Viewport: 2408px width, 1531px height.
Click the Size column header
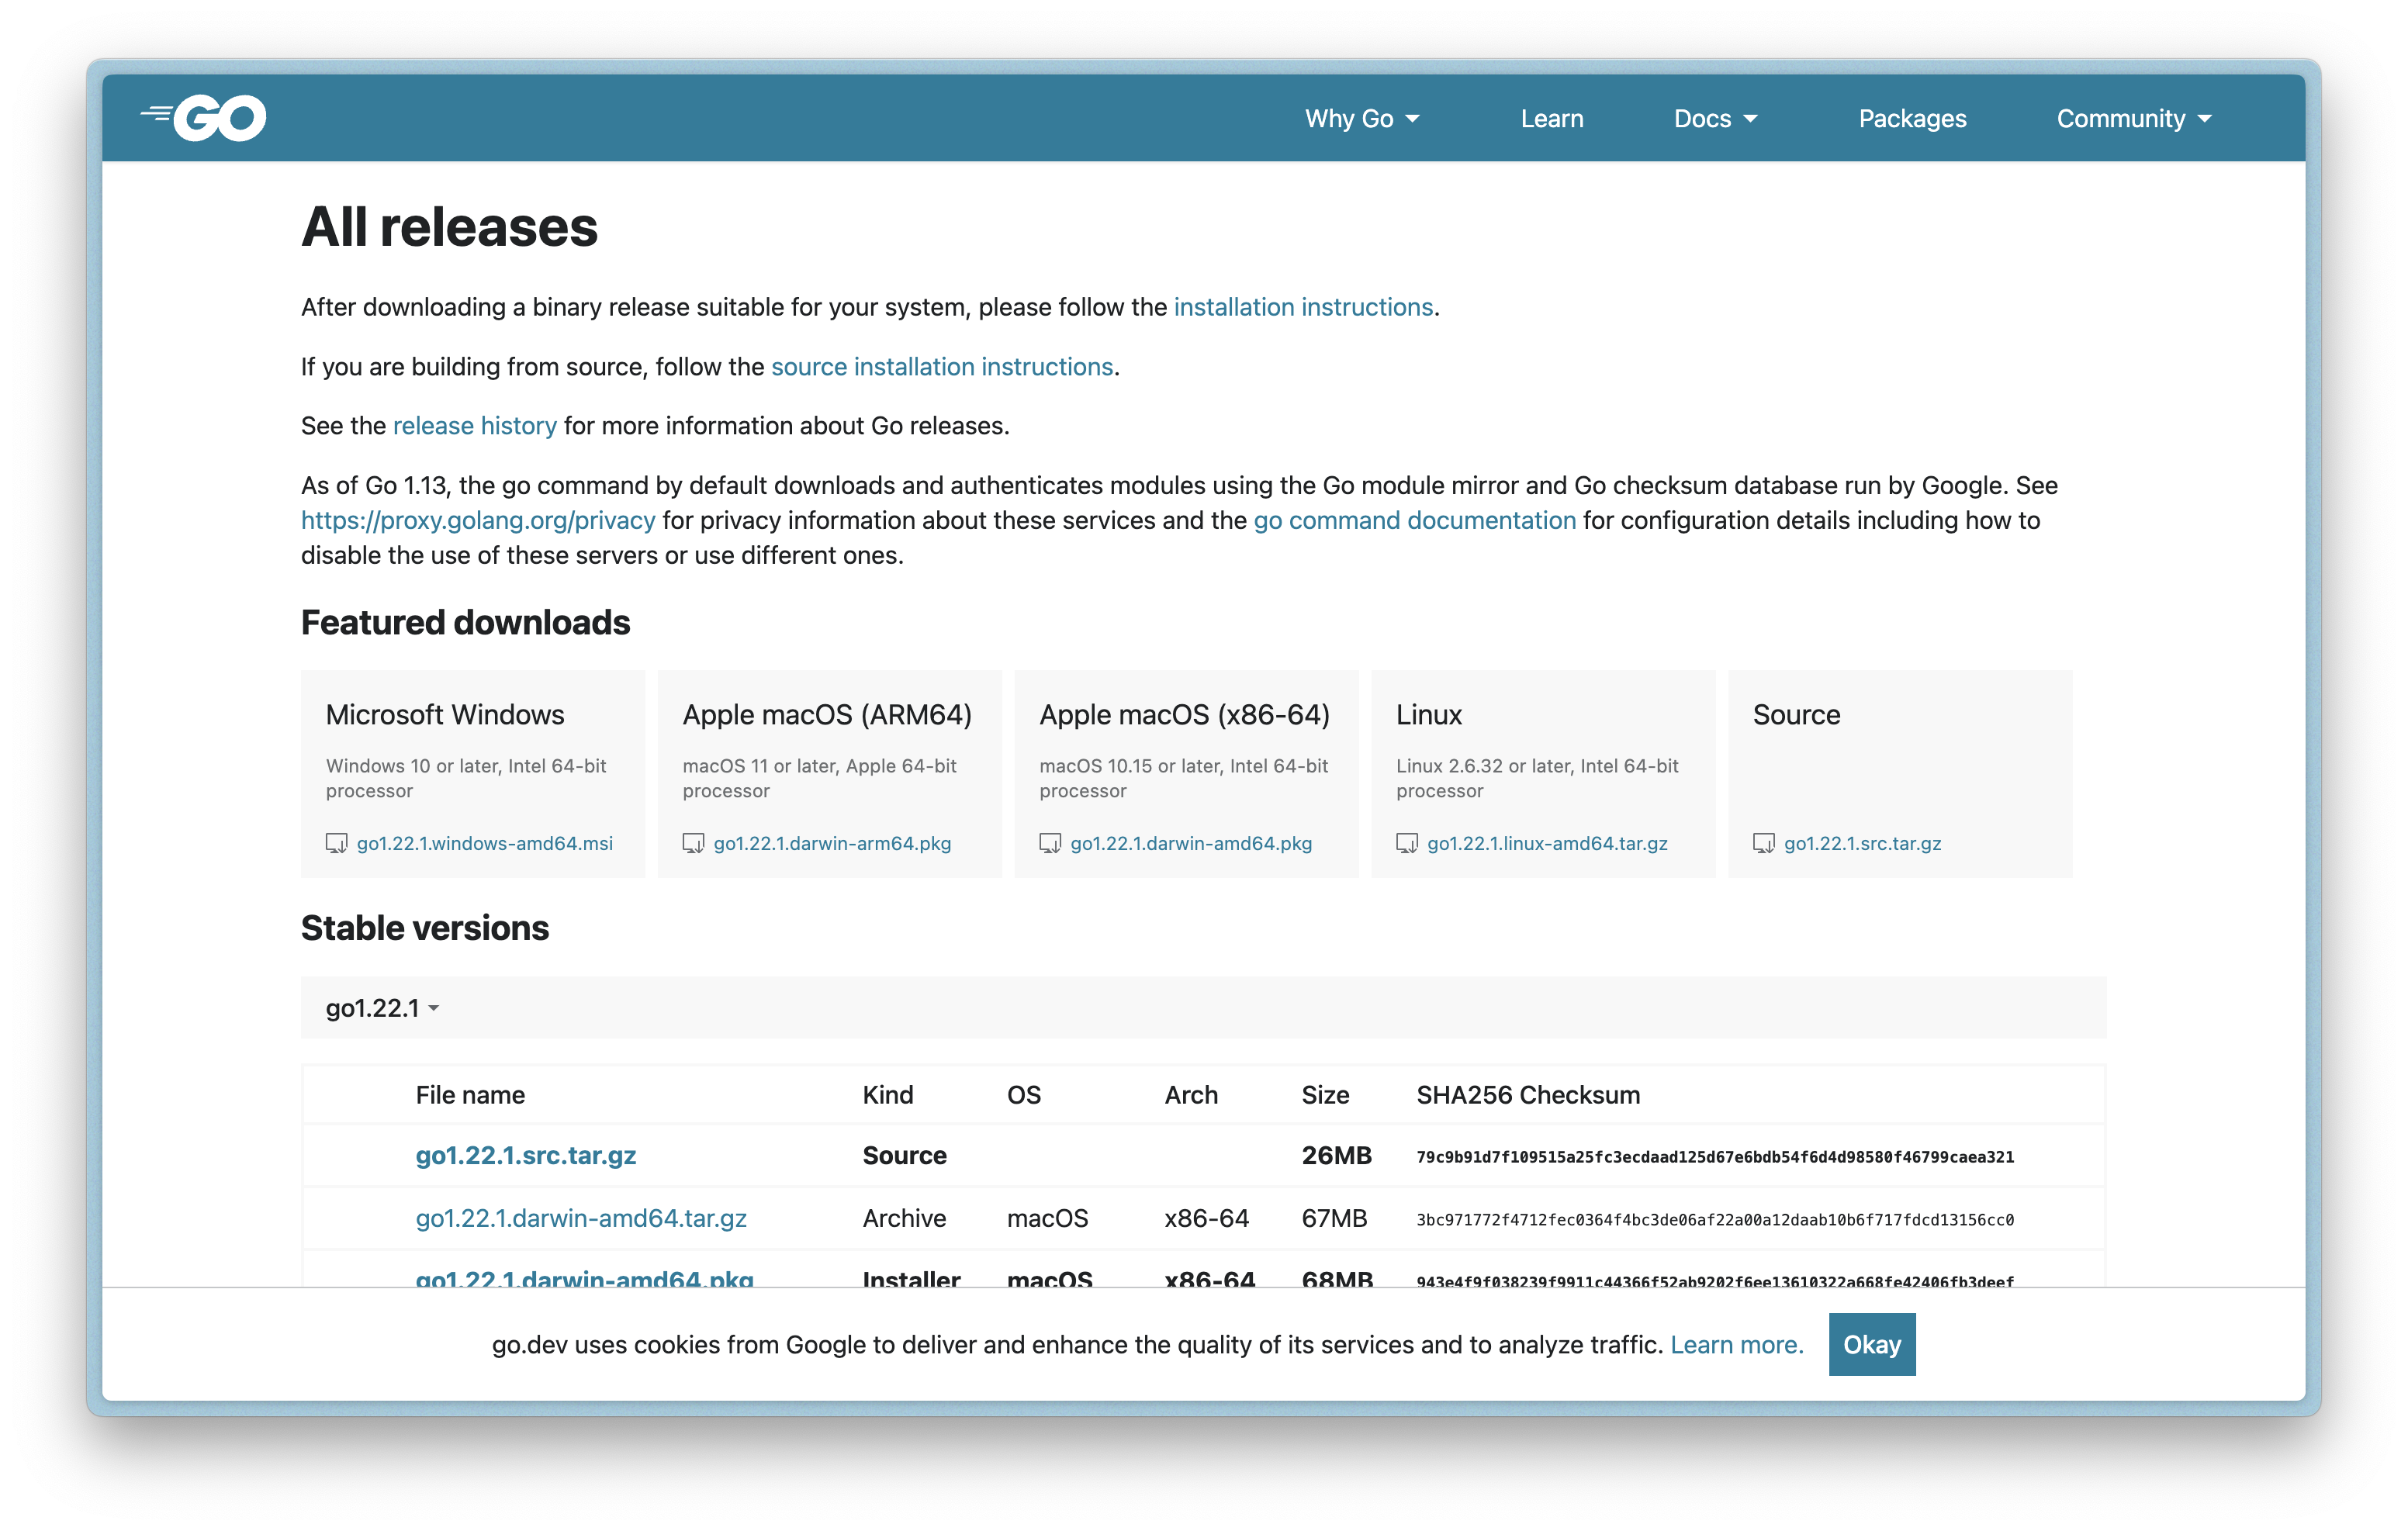(x=1324, y=1095)
